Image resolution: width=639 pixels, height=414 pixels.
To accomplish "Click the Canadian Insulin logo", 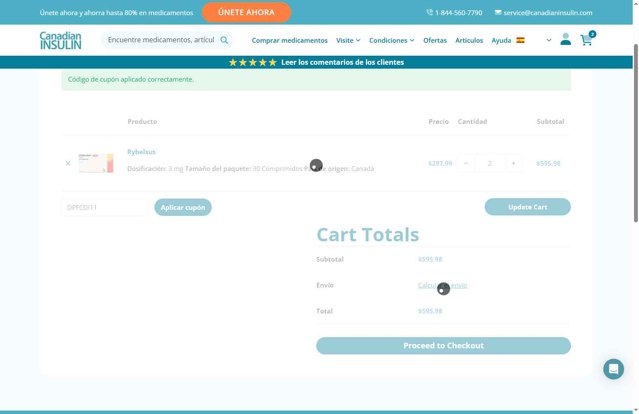I will [x=60, y=40].
